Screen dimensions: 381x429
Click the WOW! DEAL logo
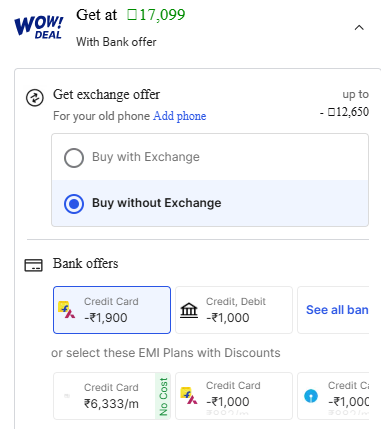tap(39, 27)
